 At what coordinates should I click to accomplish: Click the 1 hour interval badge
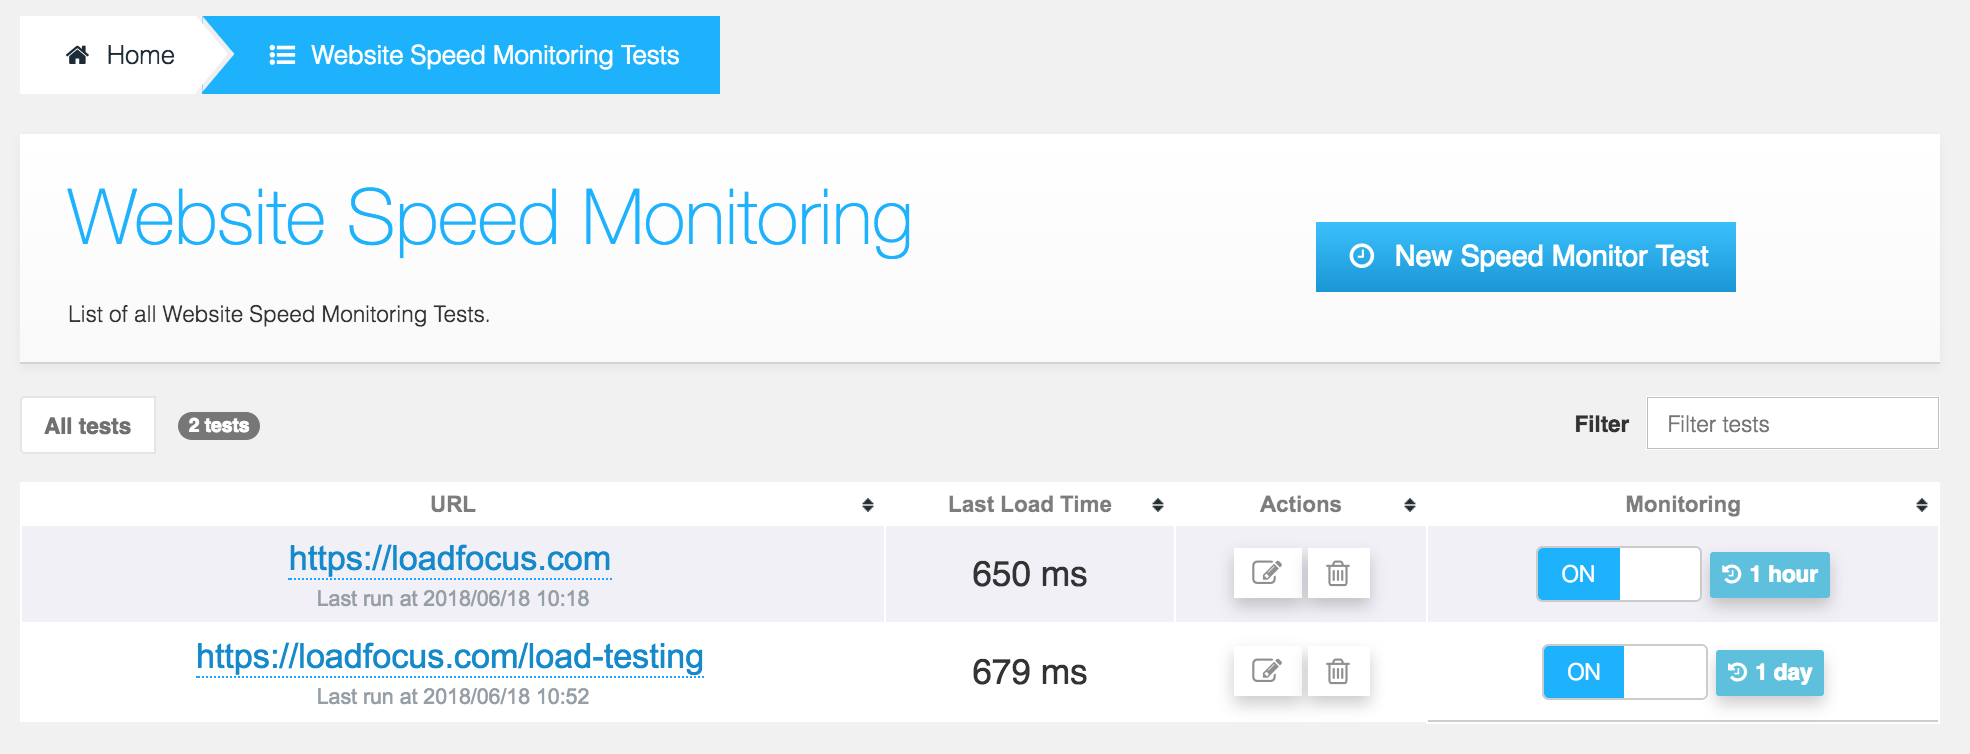pyautogui.click(x=1770, y=575)
